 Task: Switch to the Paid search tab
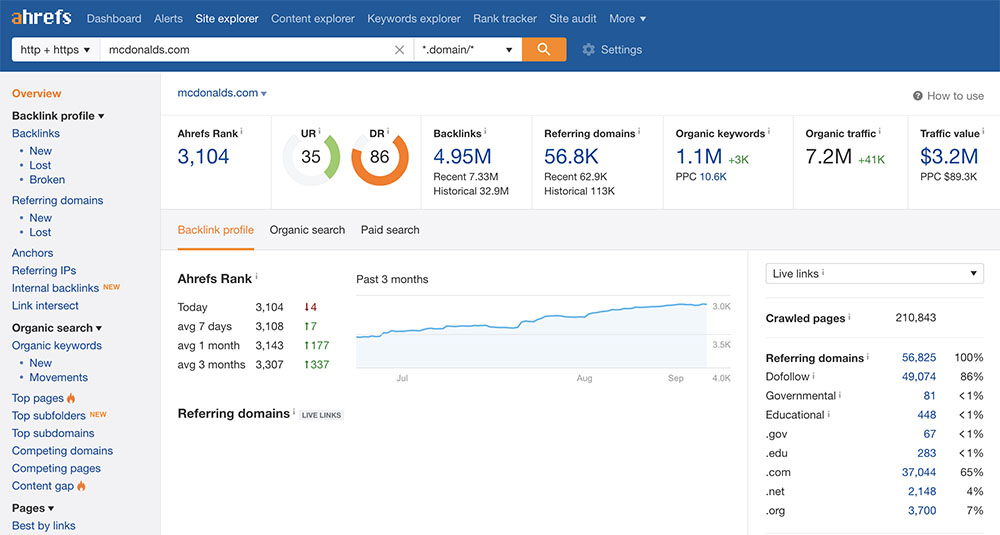pos(390,230)
